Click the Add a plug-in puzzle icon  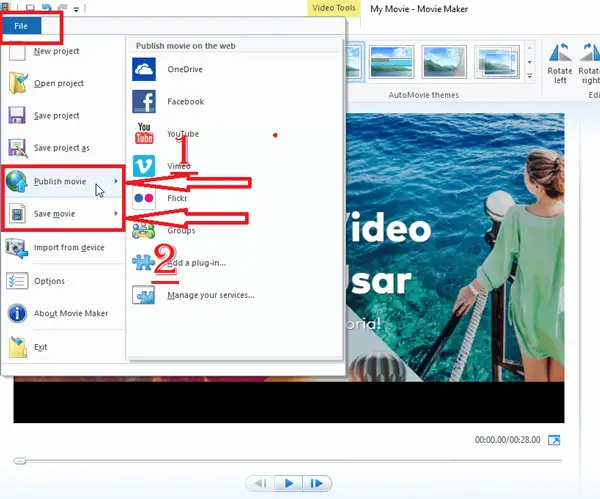click(x=143, y=263)
